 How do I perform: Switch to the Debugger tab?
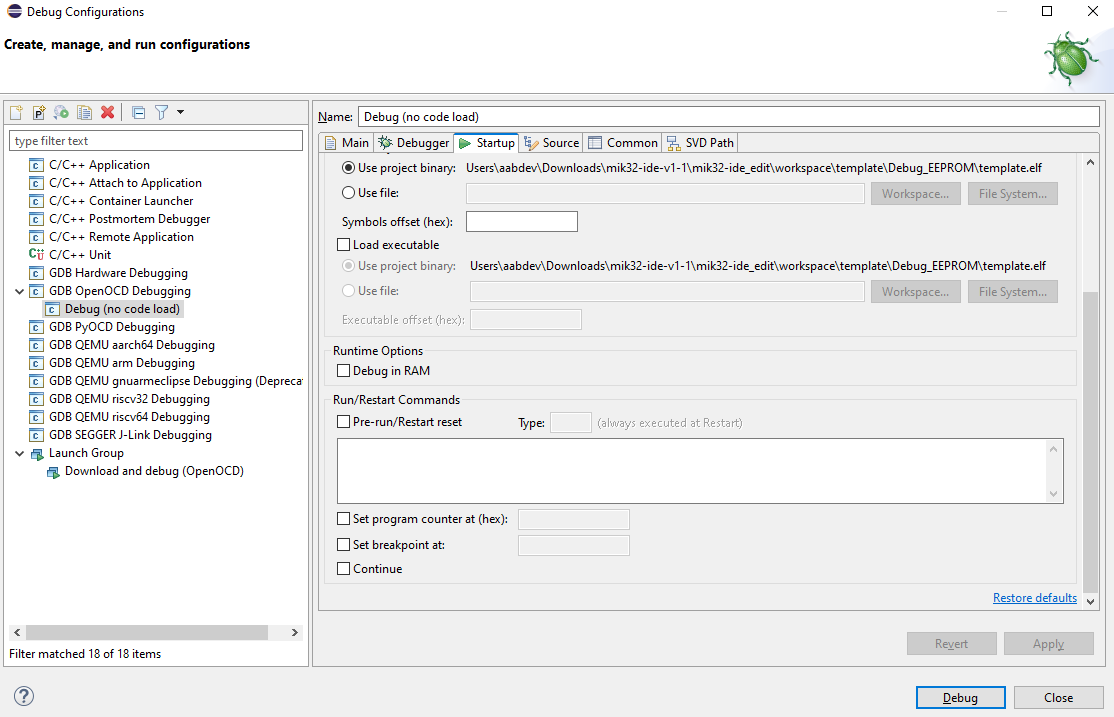414,143
